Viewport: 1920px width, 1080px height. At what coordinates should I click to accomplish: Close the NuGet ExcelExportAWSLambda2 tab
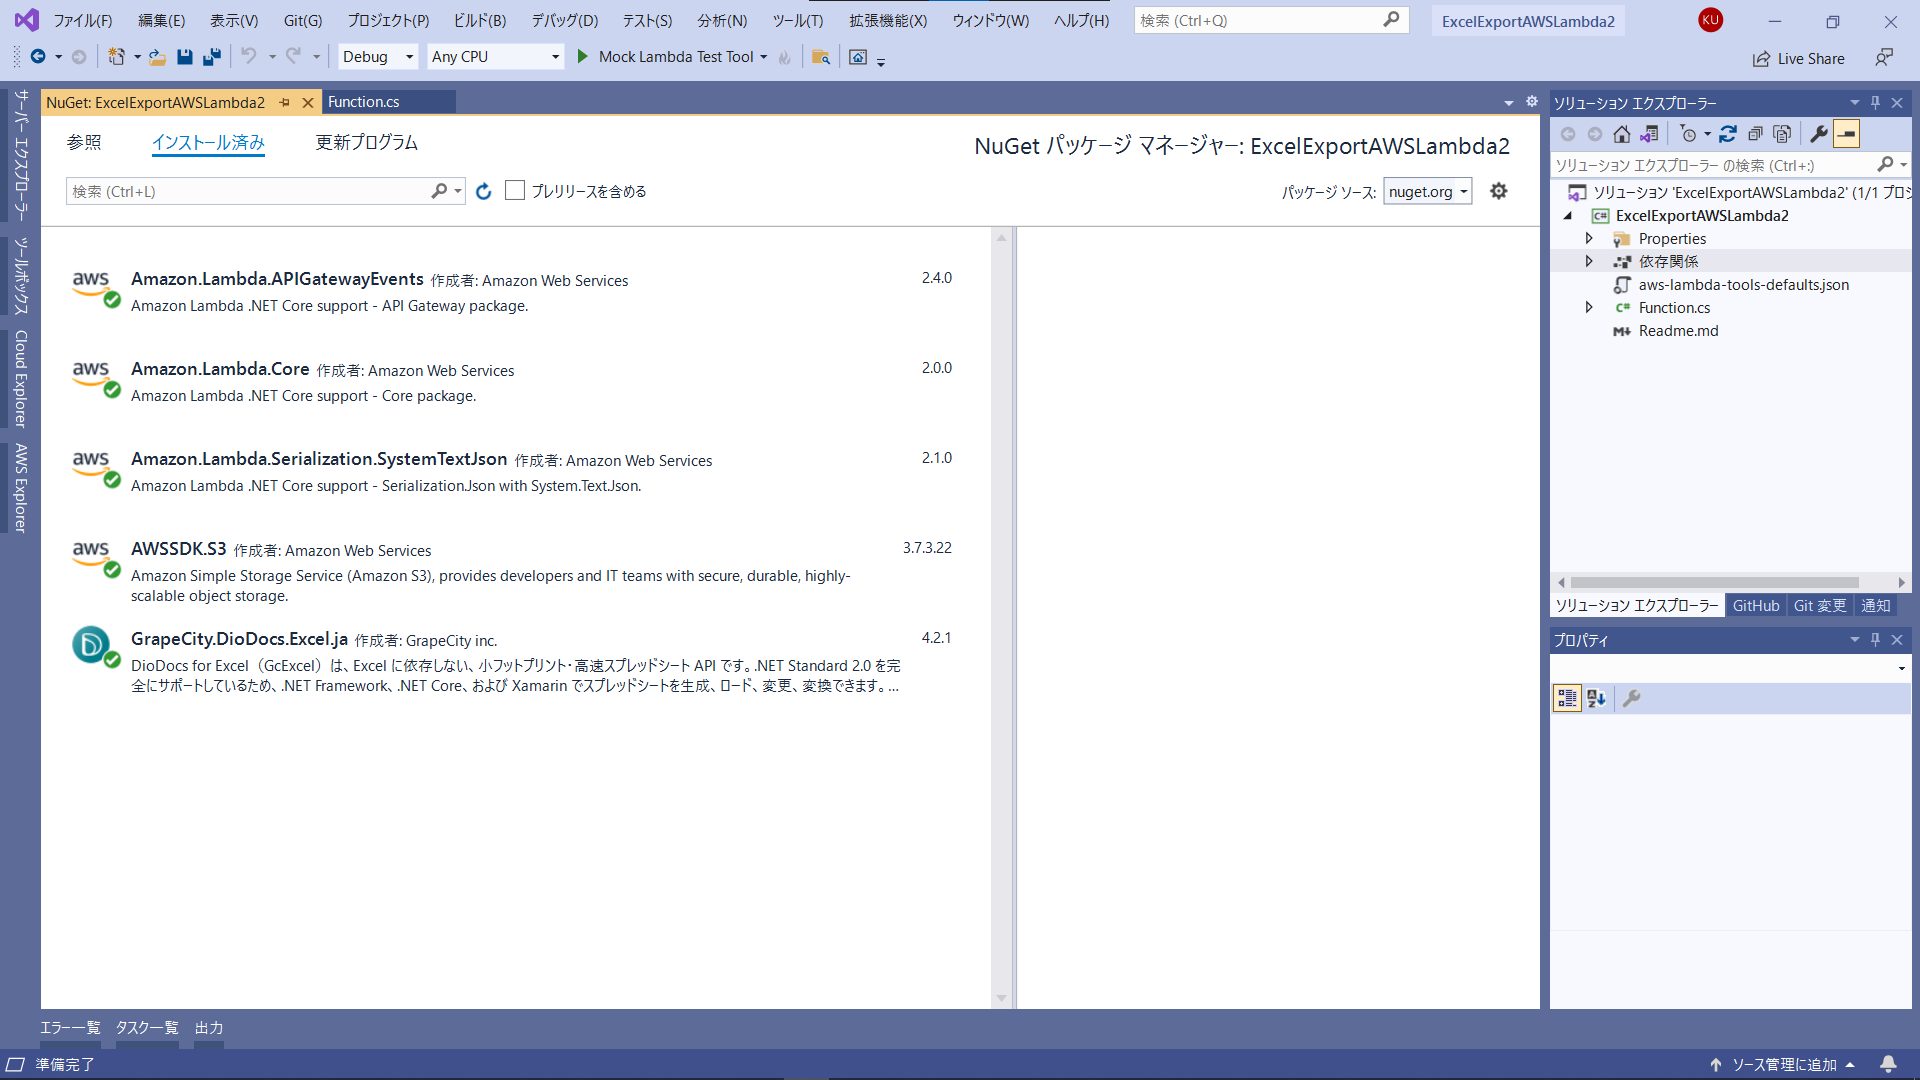coord(308,103)
